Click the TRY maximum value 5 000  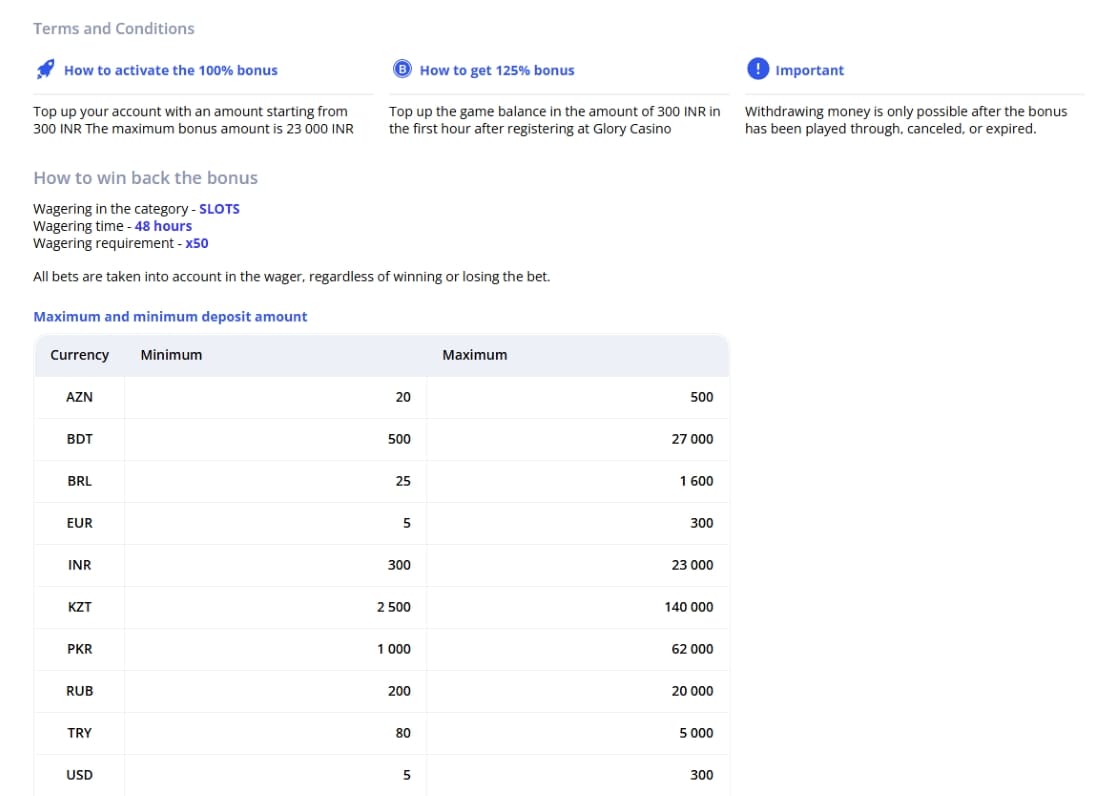pos(696,733)
